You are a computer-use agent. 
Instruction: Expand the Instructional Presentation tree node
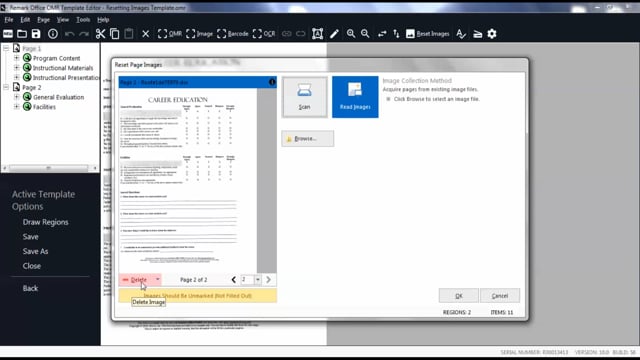(17, 77)
